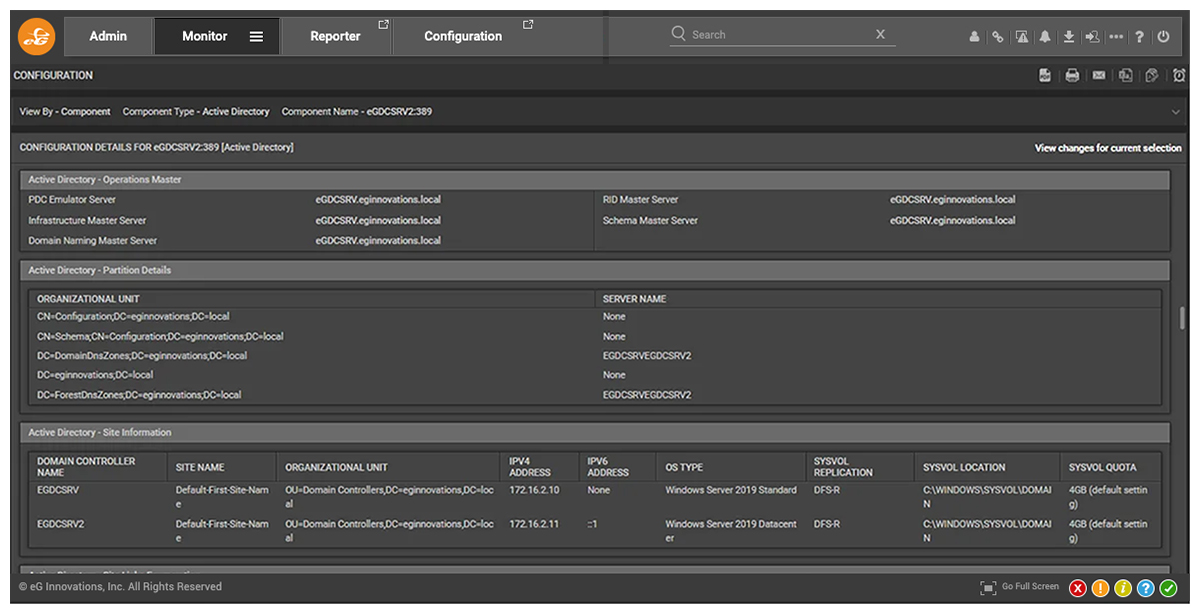This screenshot has height=614, width=1200.
Task: Click the DC=DomainDnsZones partition row
Action: (594, 356)
